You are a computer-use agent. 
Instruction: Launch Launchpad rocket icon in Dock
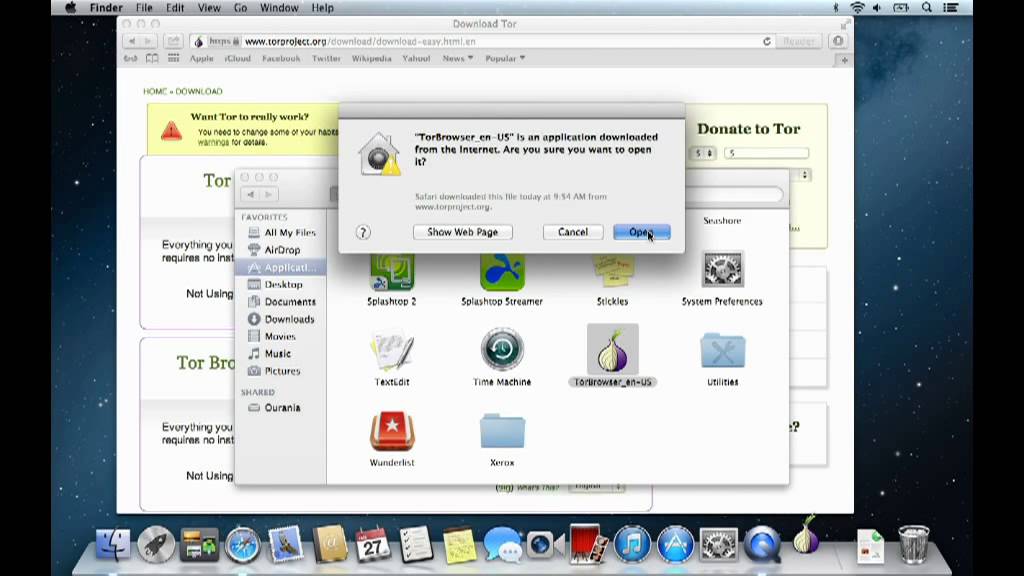(156, 545)
